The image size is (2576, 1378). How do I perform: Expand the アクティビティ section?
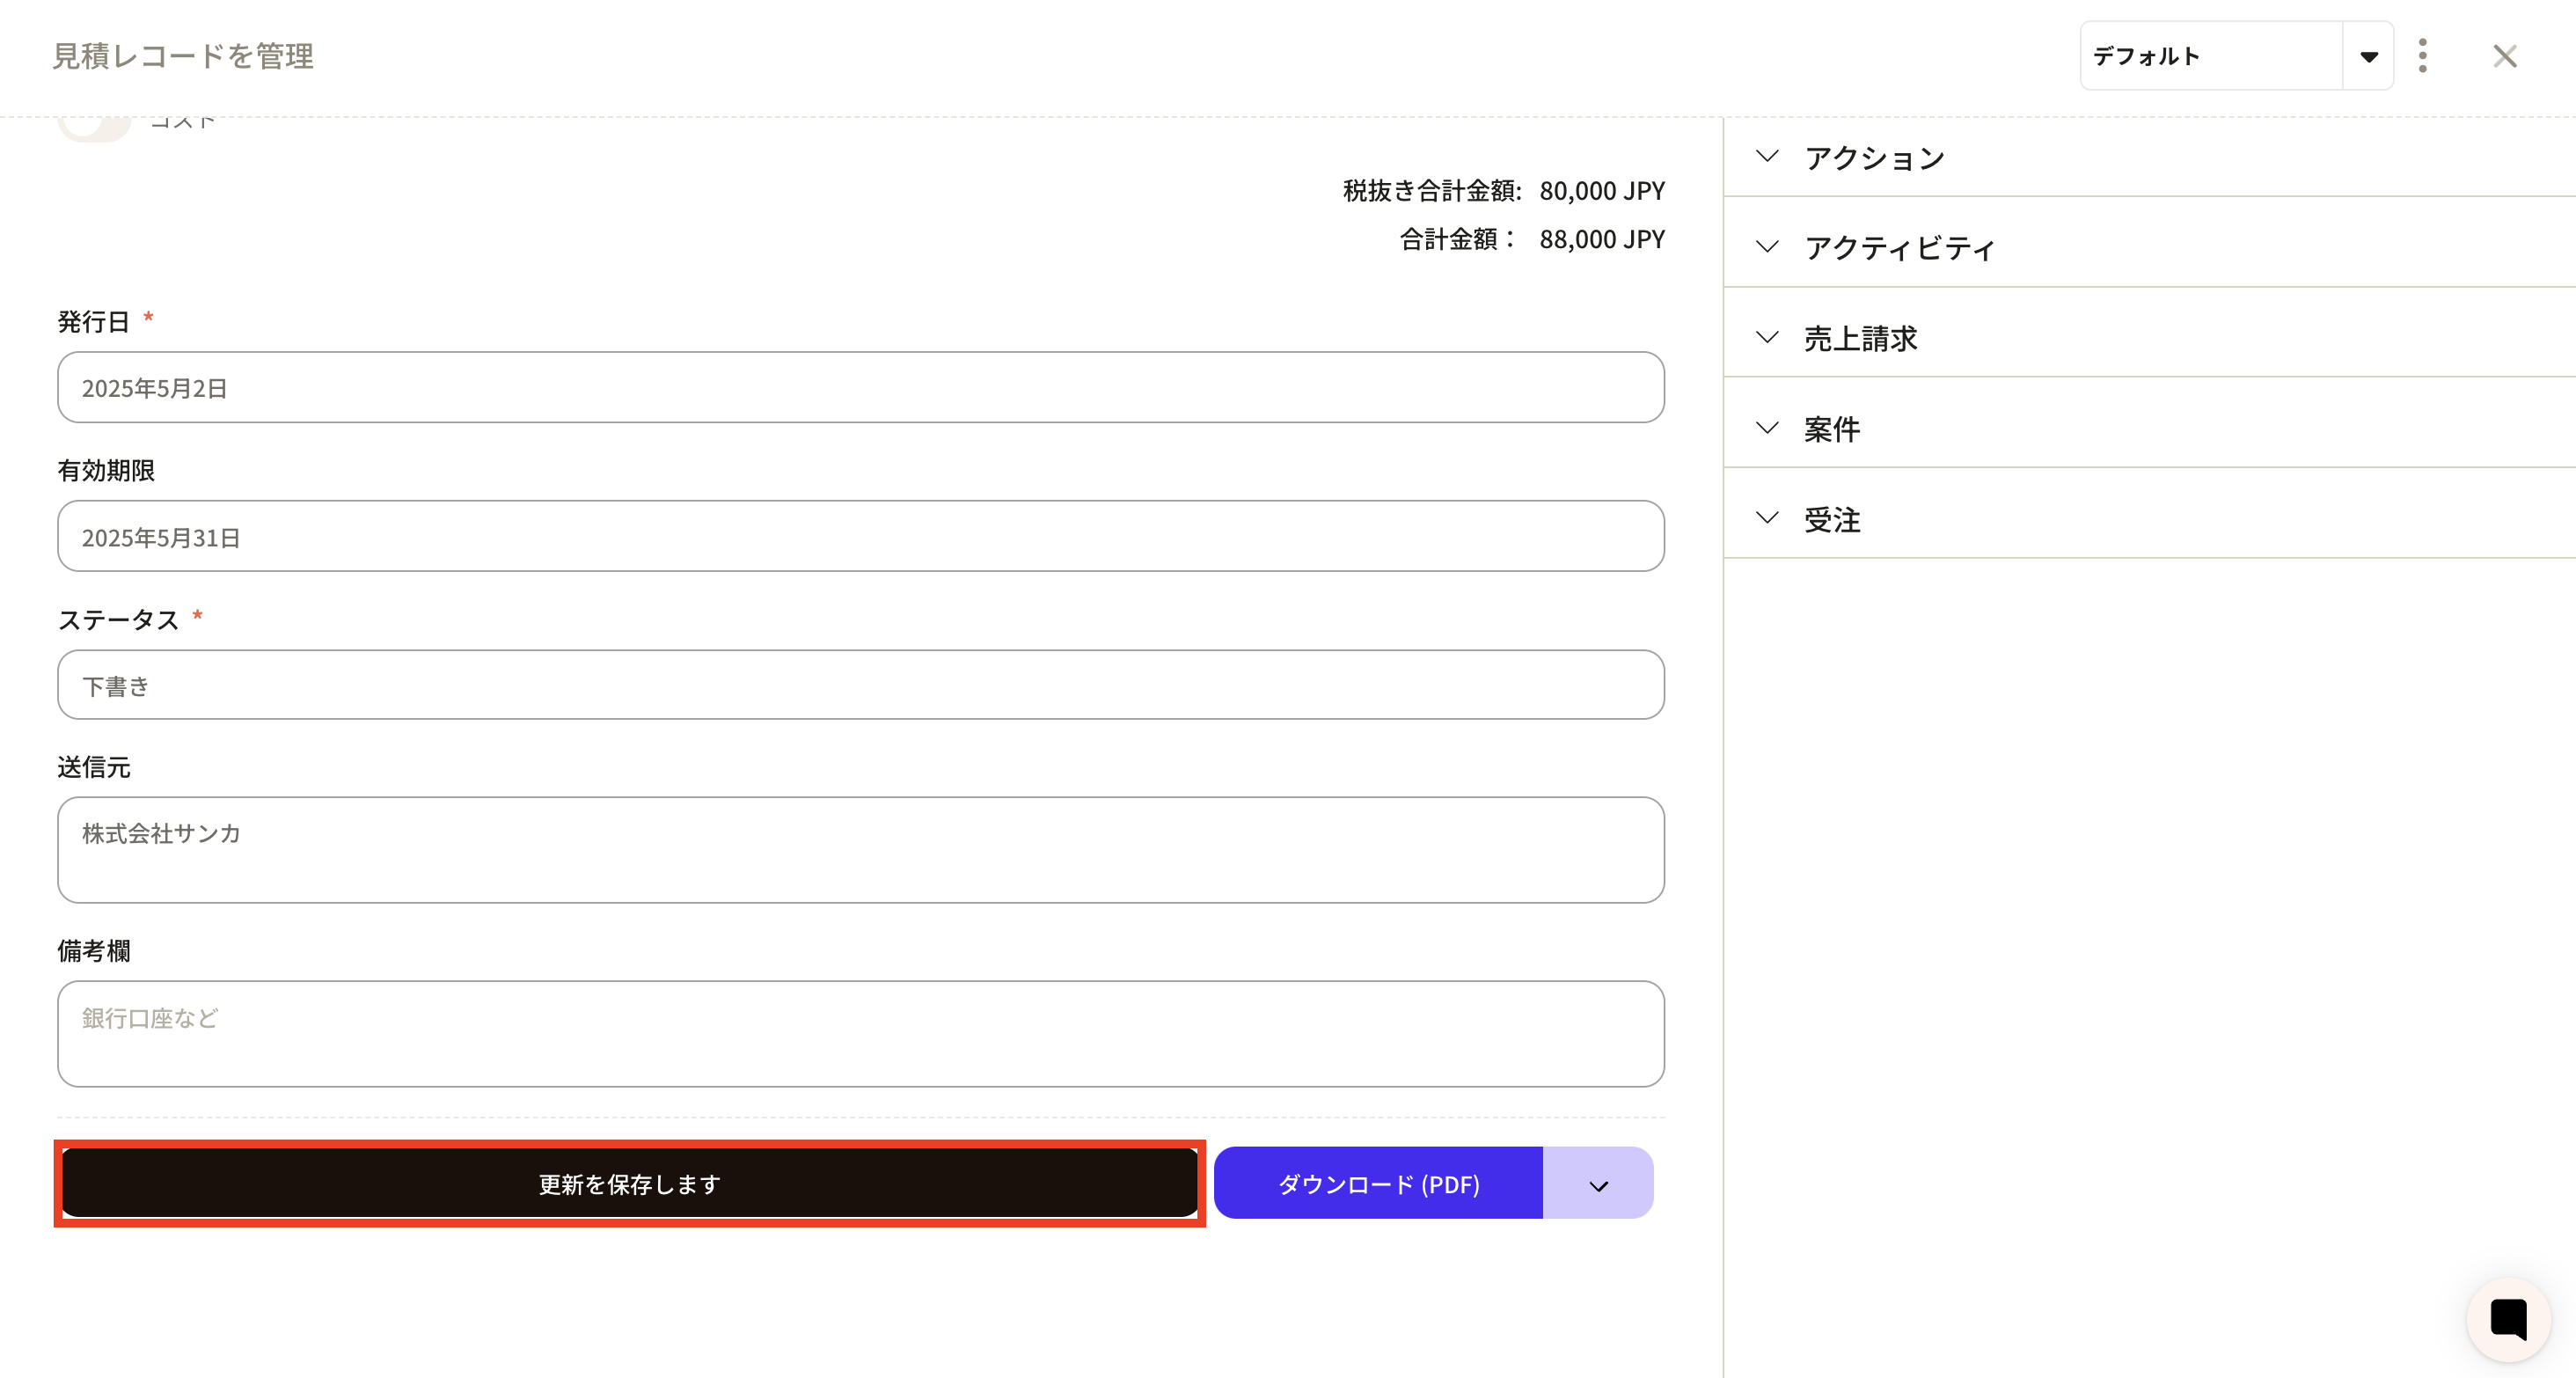coord(1899,248)
